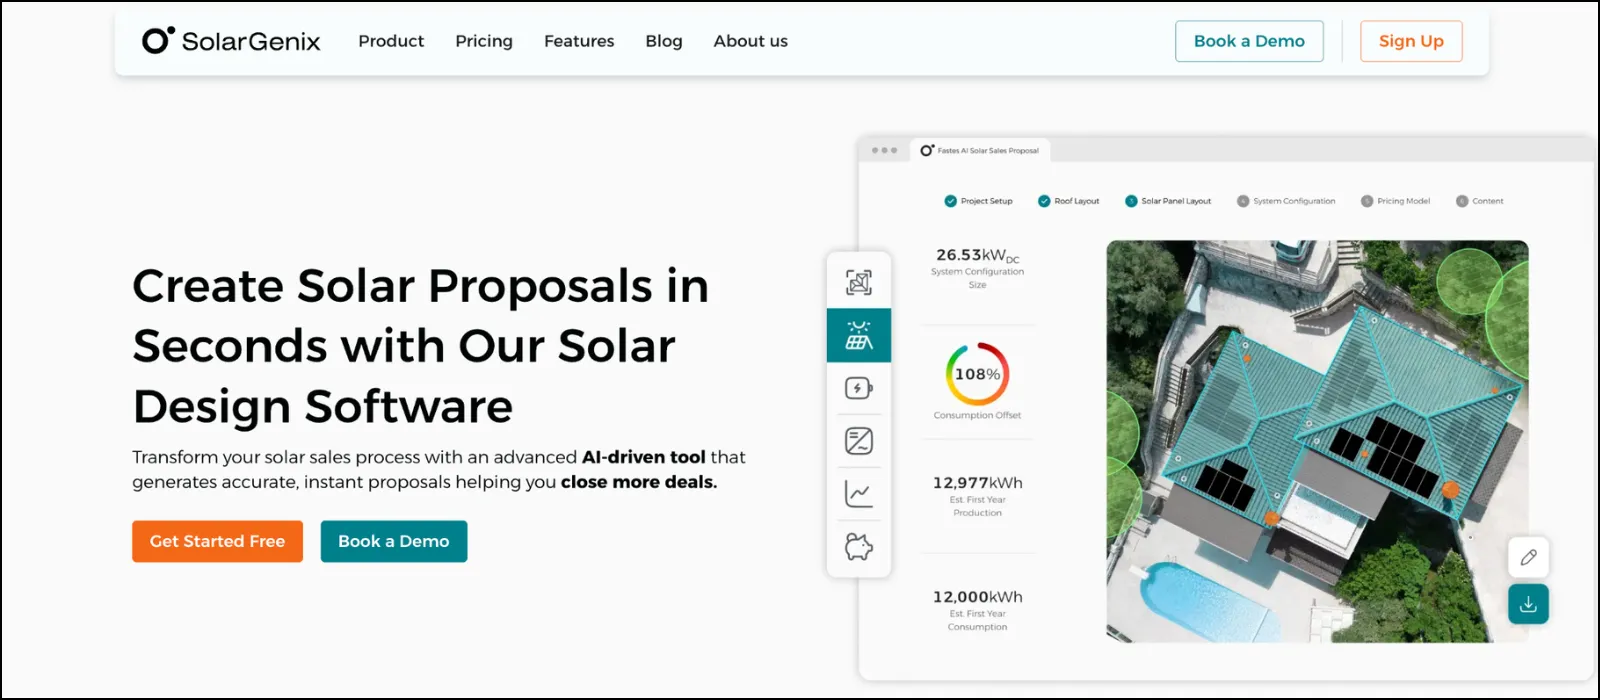Open the production chart icon
This screenshot has height=700, width=1600.
coord(859,494)
